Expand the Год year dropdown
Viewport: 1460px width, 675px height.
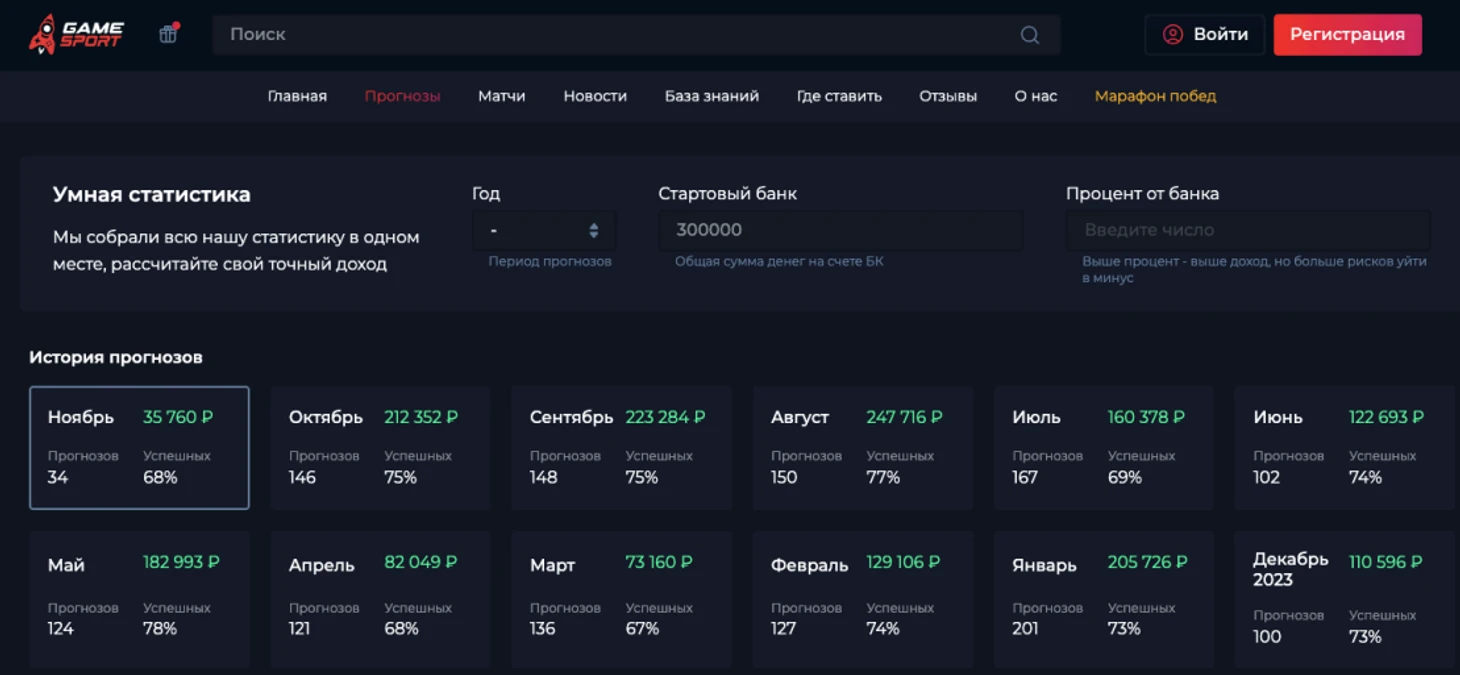[541, 230]
